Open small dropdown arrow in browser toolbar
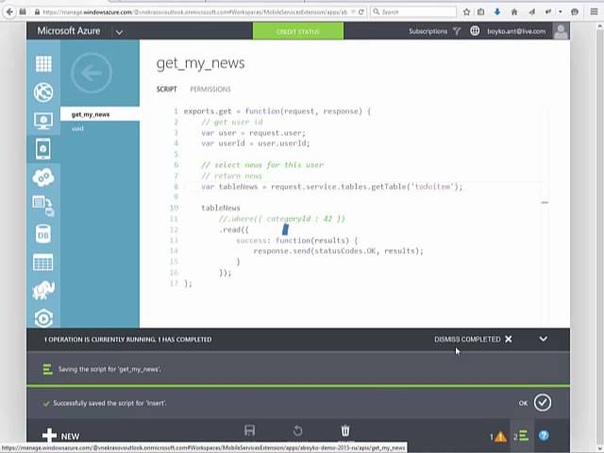Screen dimensions: 604x453 point(560,12)
